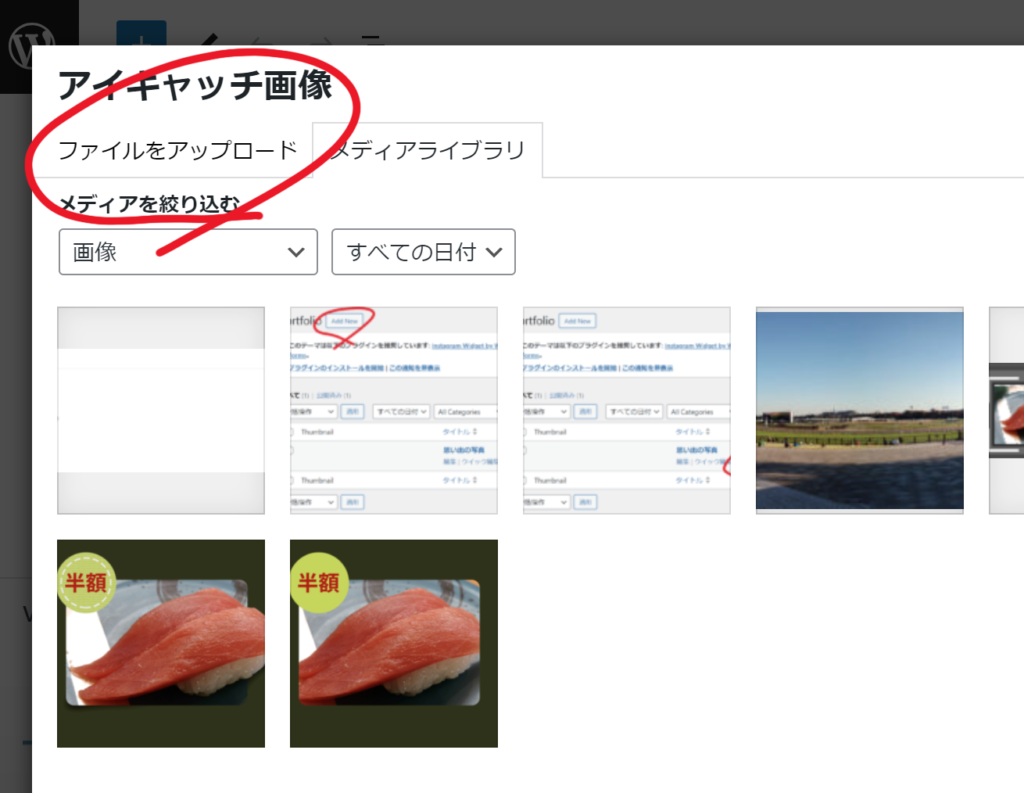This screenshot has width=1024, height=793.
Task: Select the partially visible thumbnail at right edge
Action: point(1006,410)
